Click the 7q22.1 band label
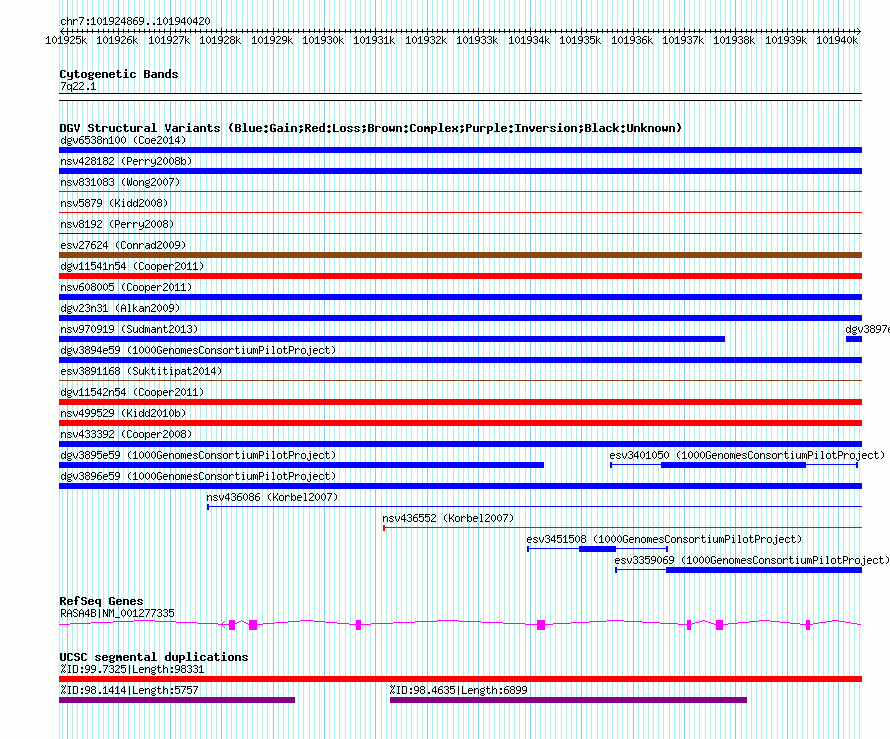890x739 pixels. click(x=78, y=86)
